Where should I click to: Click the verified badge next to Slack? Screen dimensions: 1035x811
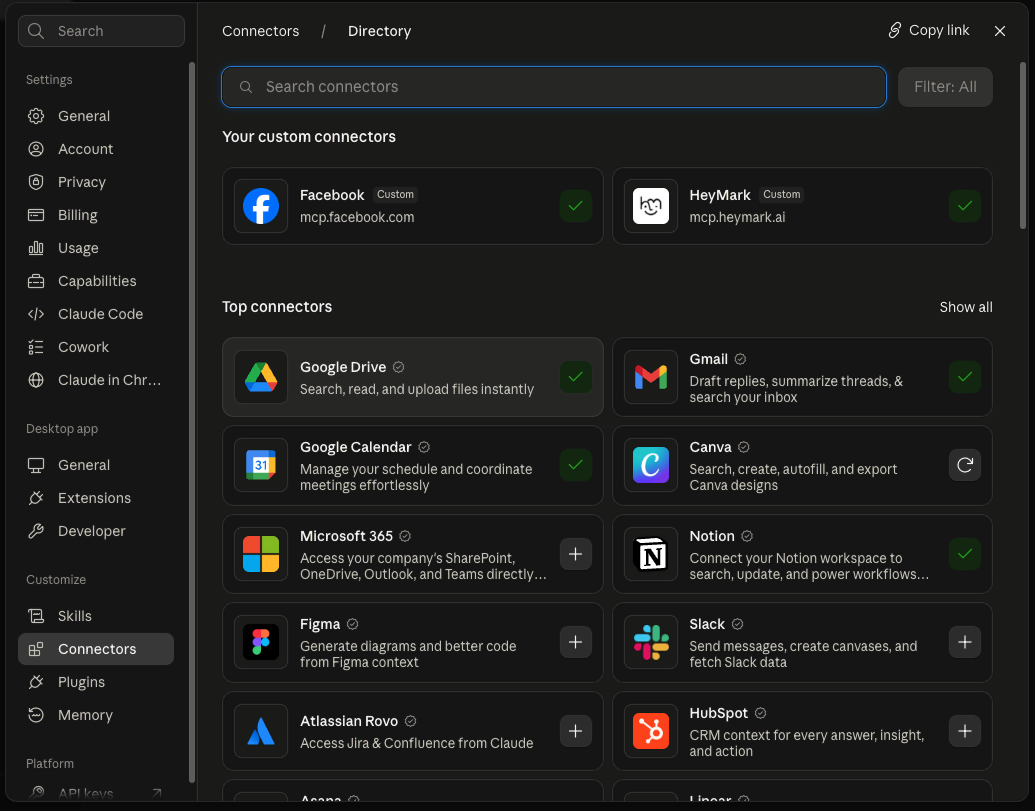coord(738,624)
